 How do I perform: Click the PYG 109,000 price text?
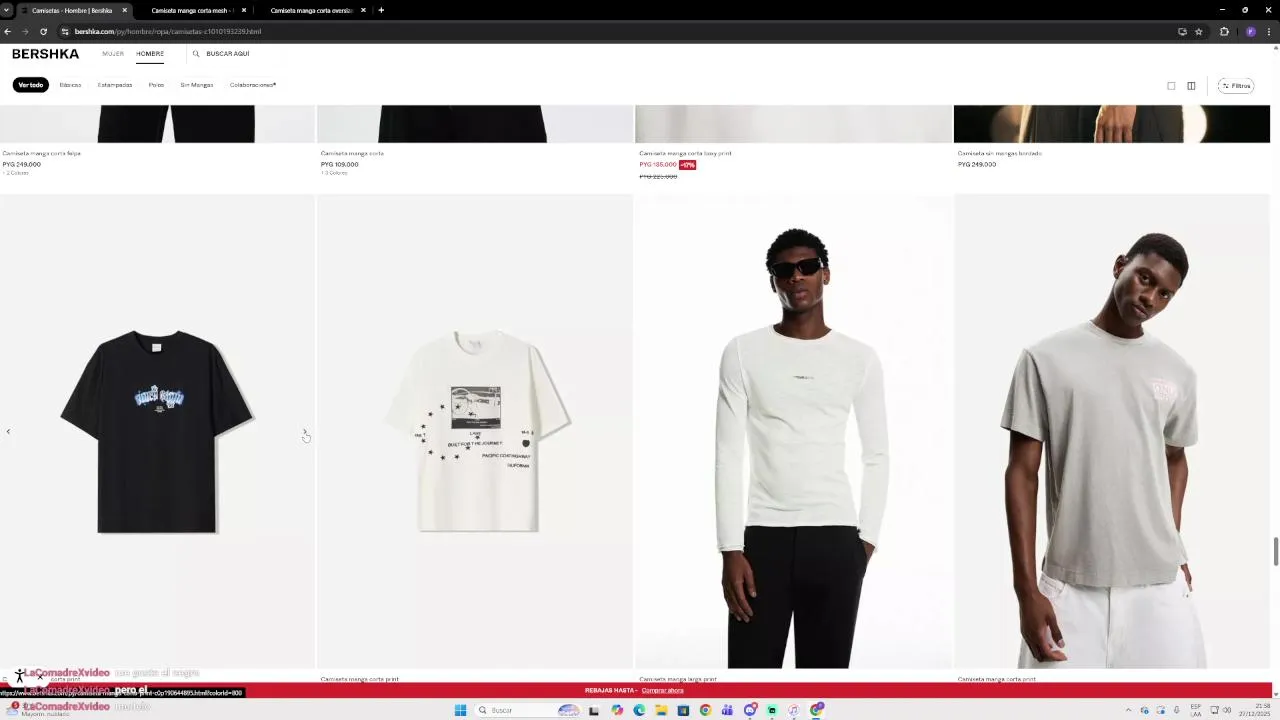pos(339,164)
